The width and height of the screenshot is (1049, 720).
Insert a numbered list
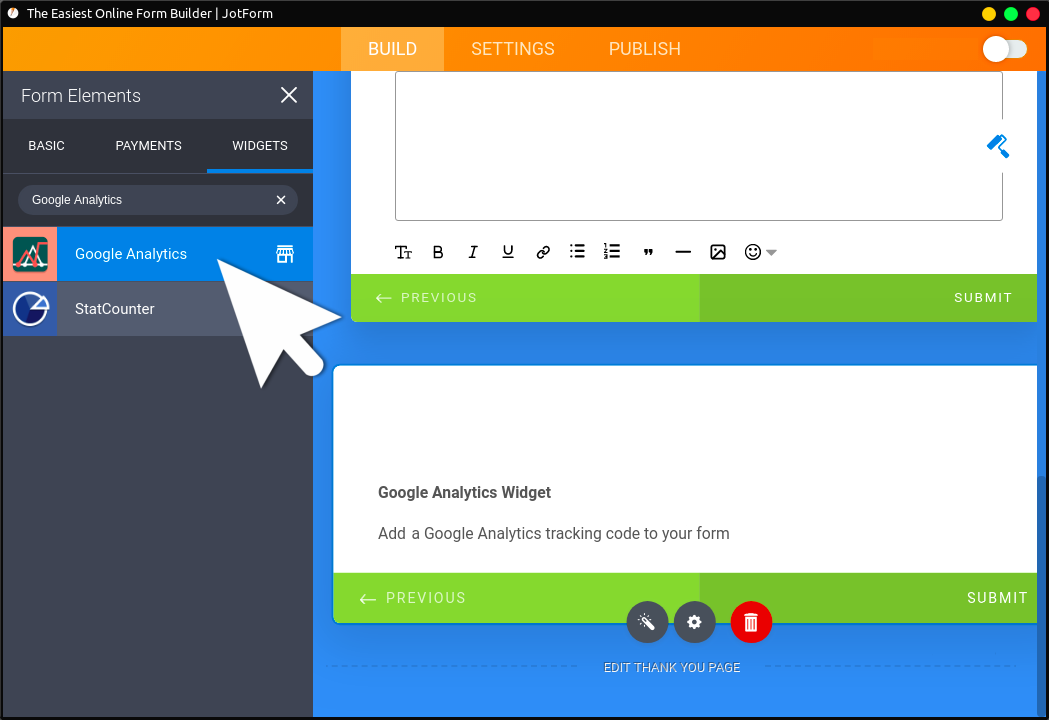pyautogui.click(x=612, y=252)
